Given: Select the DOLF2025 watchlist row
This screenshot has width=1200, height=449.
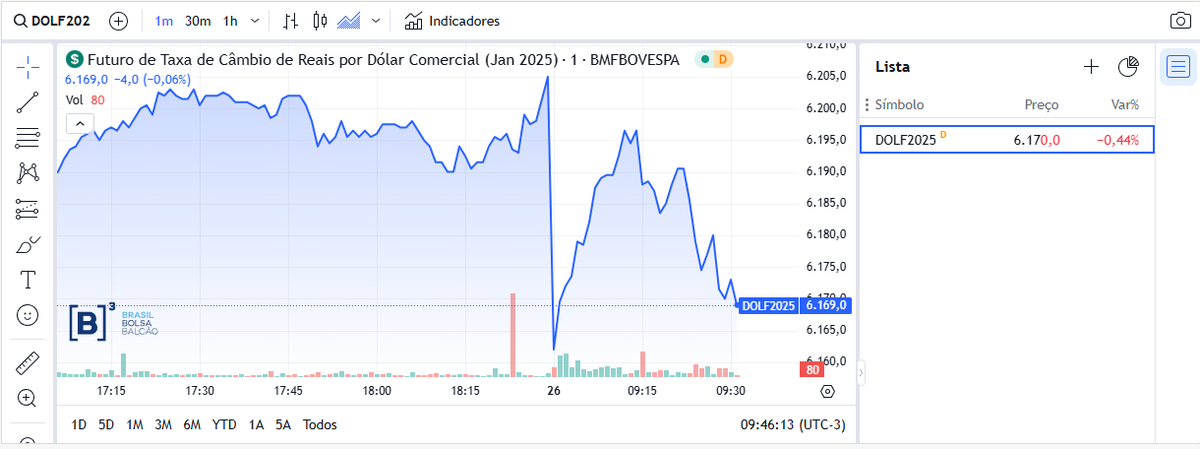Looking at the screenshot, I should tap(1007, 140).
